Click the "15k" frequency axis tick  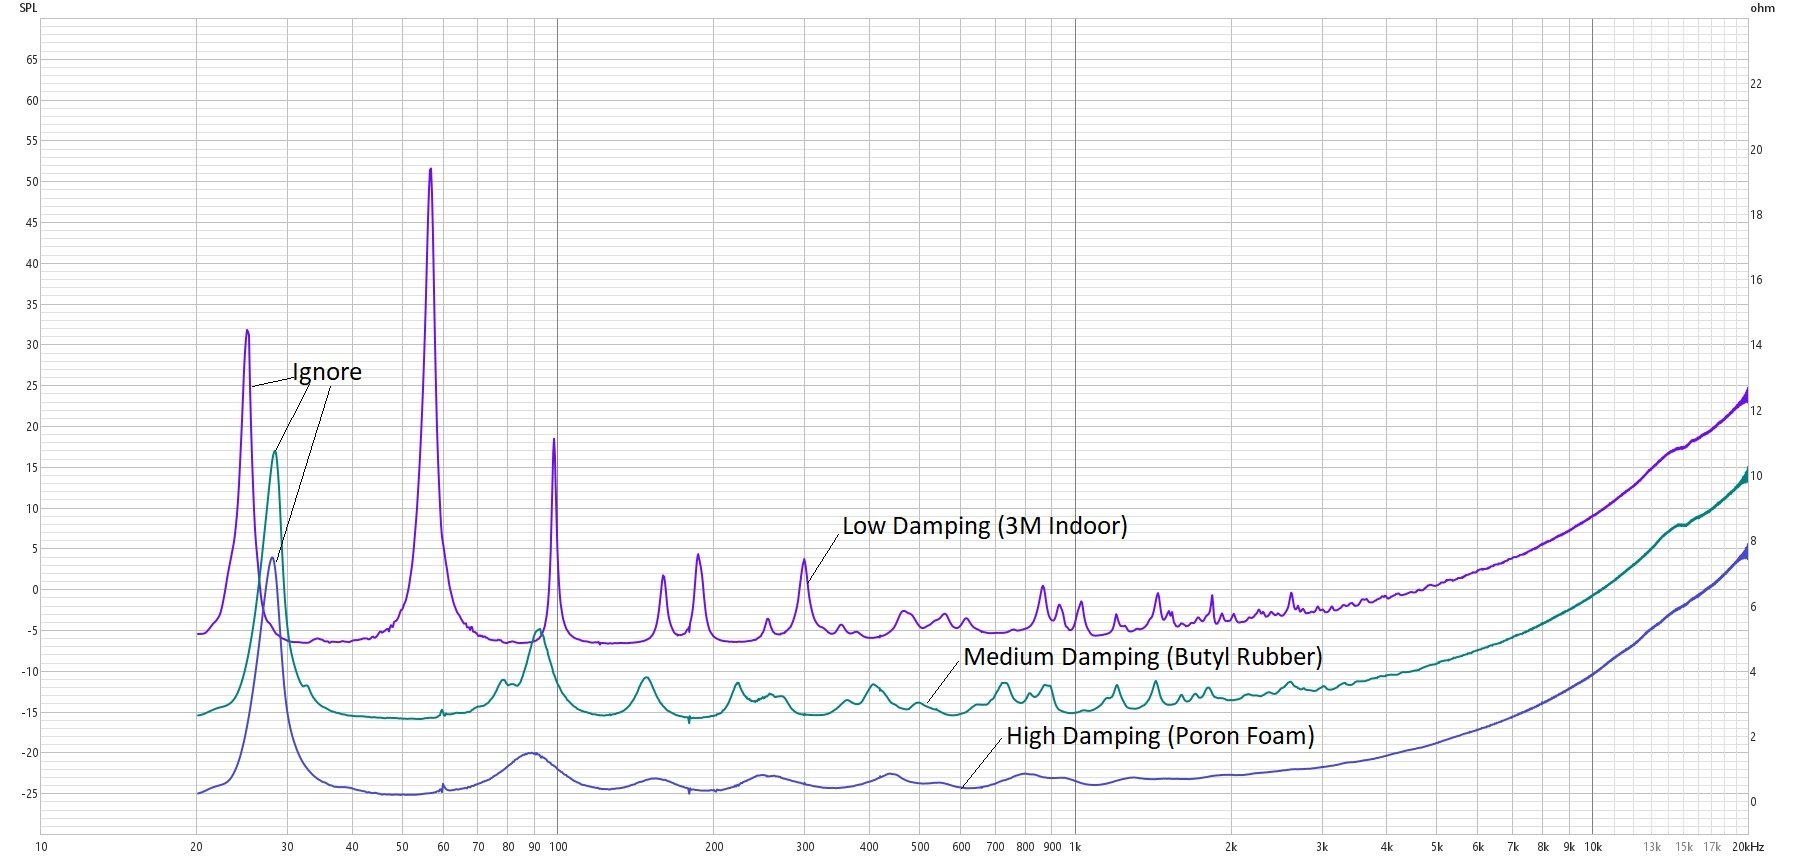coord(1684,847)
